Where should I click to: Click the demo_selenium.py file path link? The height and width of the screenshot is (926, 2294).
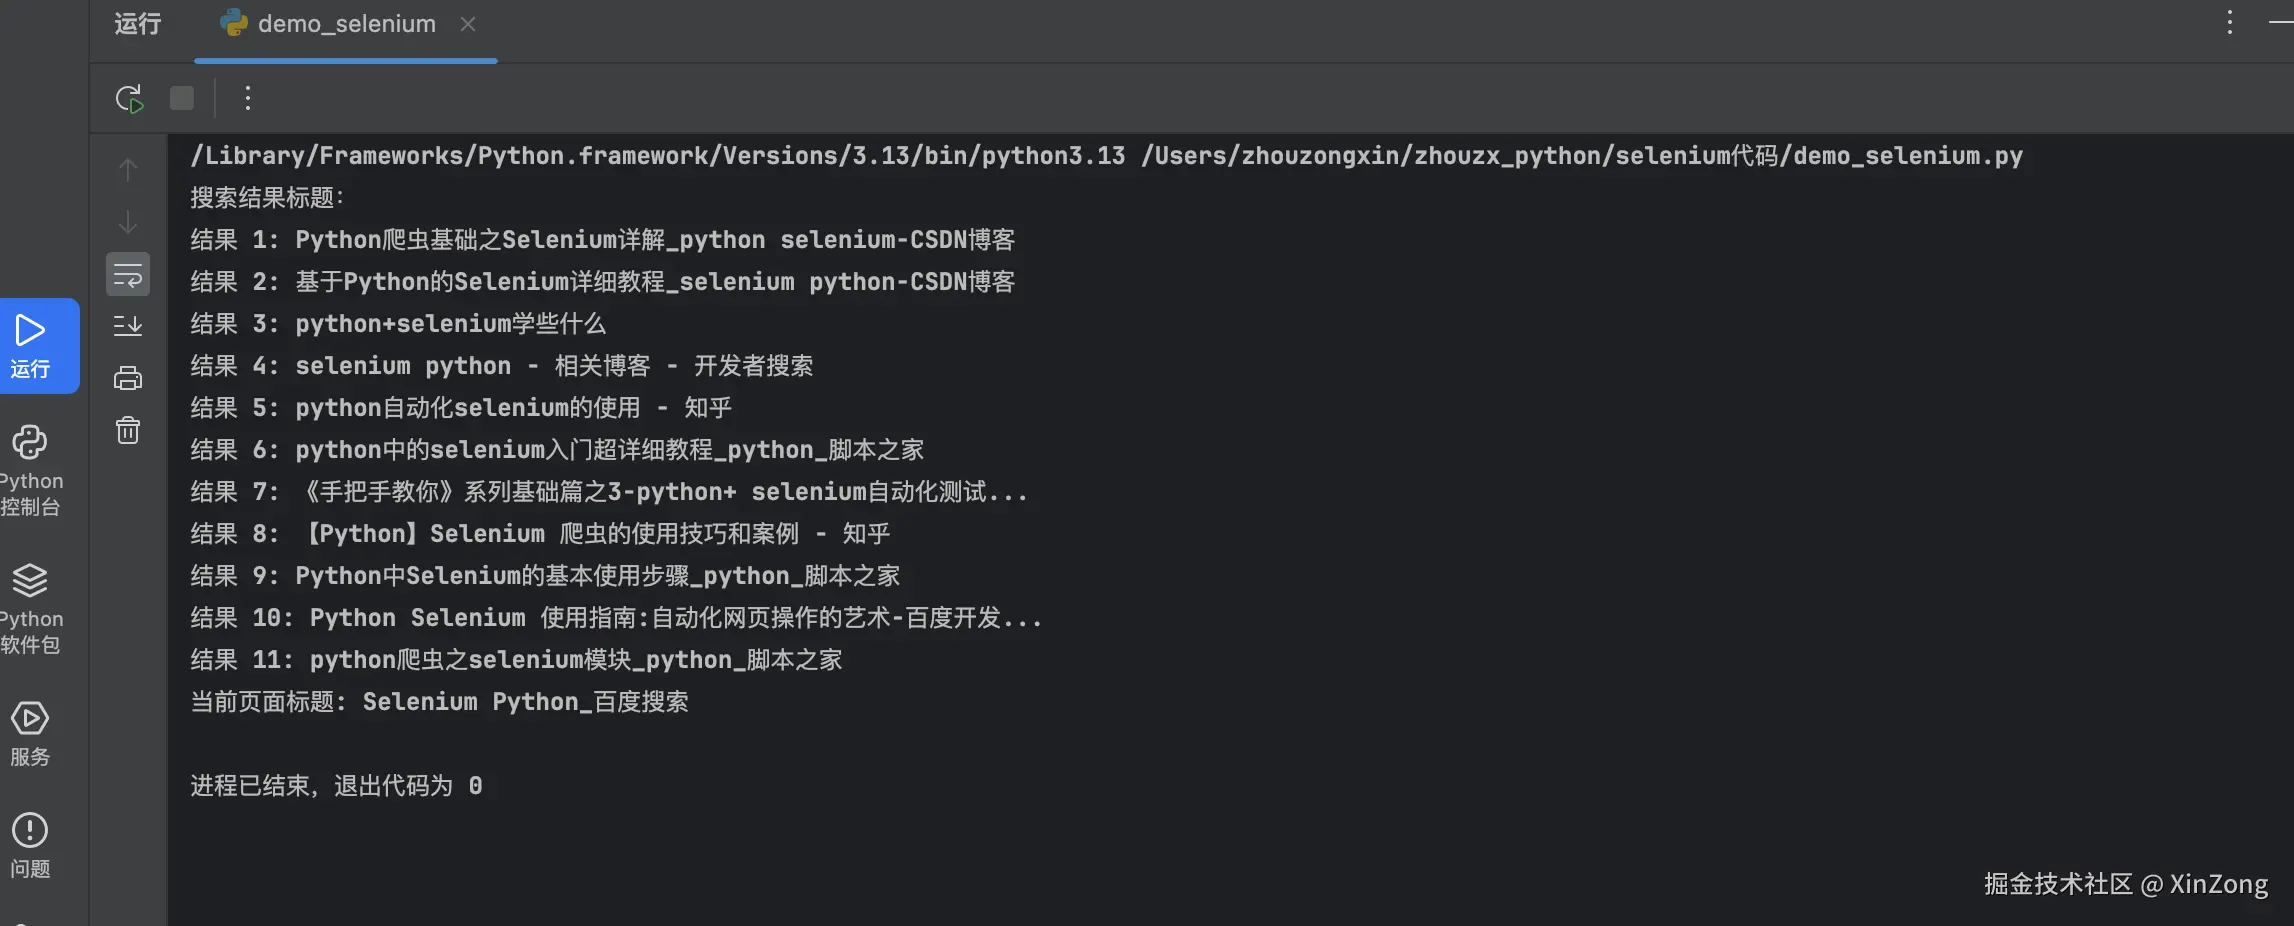(x=1581, y=156)
